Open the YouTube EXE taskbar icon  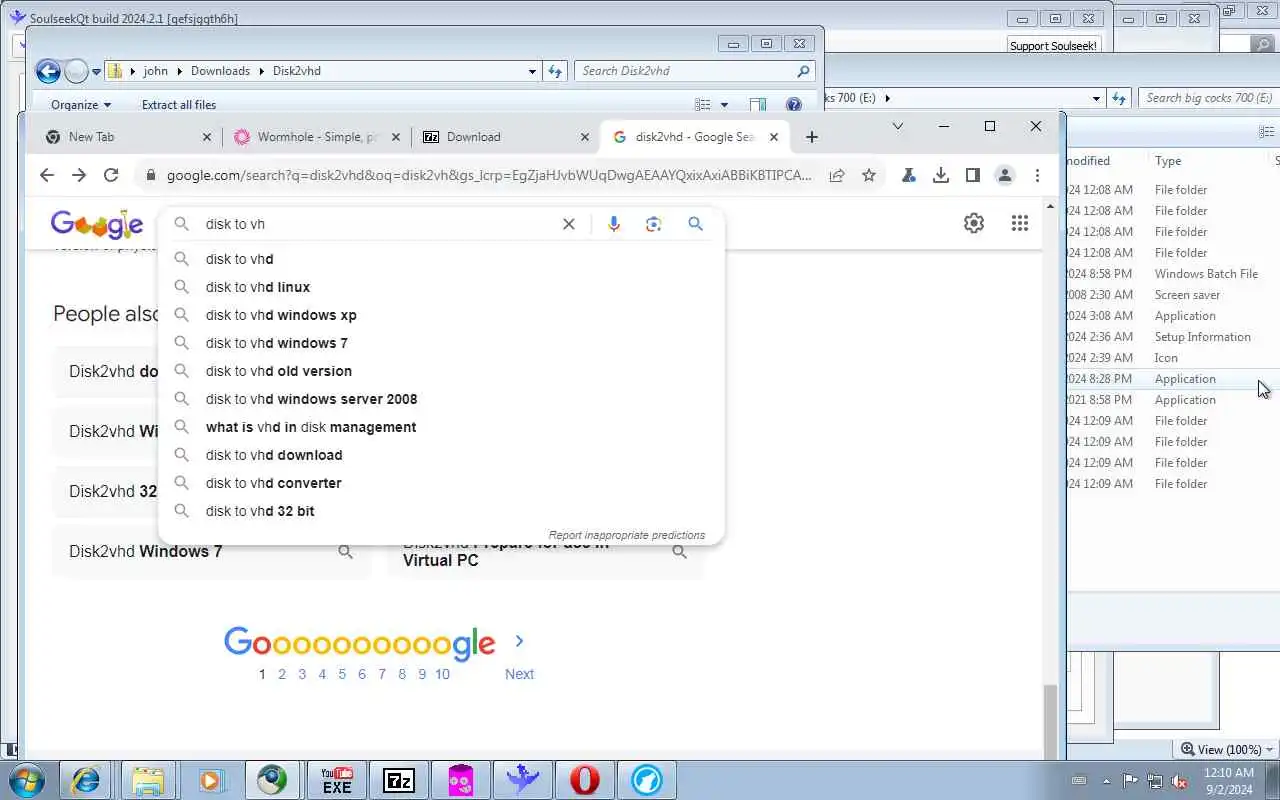click(x=337, y=780)
